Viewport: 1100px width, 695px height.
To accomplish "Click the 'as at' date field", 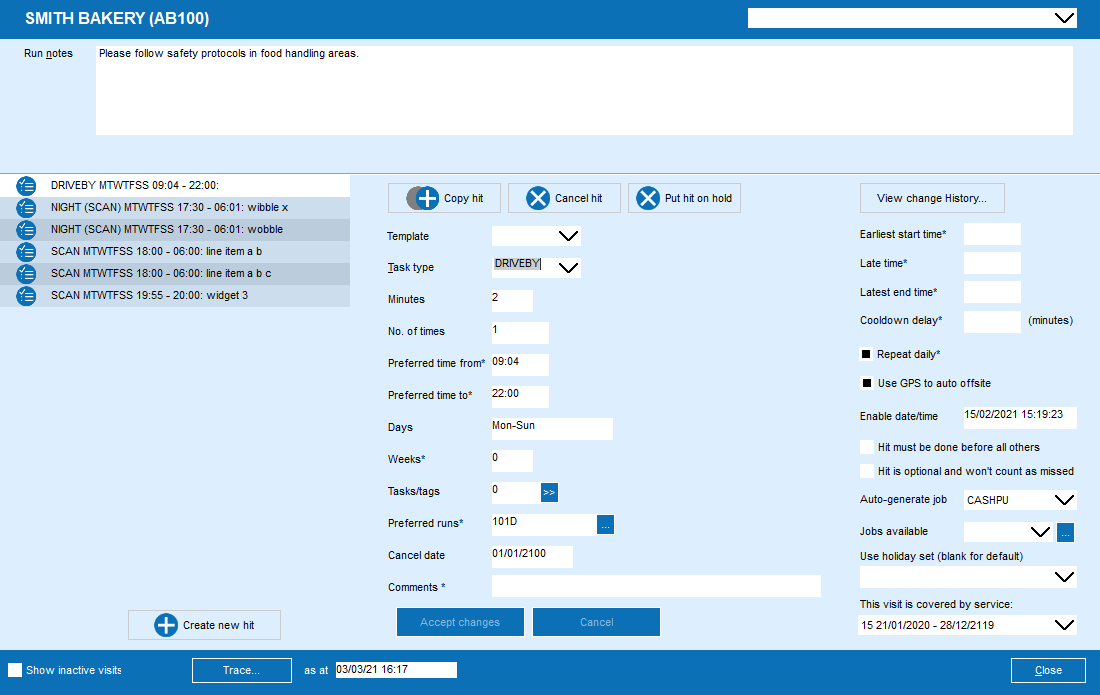I will [x=396, y=670].
